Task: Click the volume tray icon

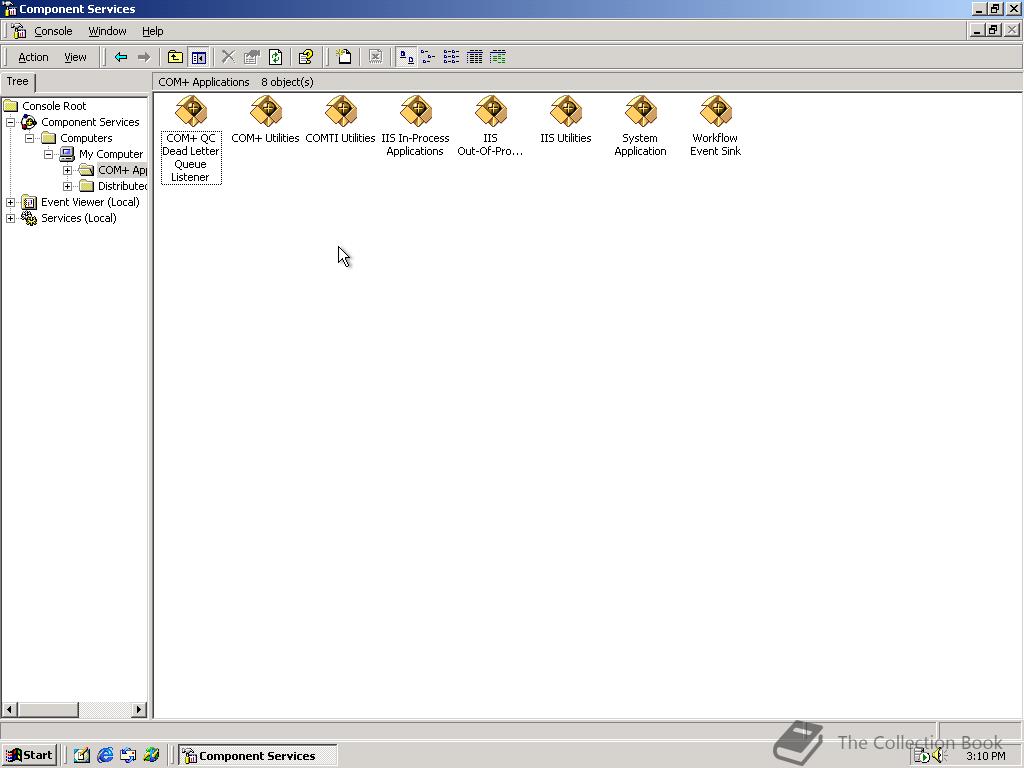Action: pos(940,756)
